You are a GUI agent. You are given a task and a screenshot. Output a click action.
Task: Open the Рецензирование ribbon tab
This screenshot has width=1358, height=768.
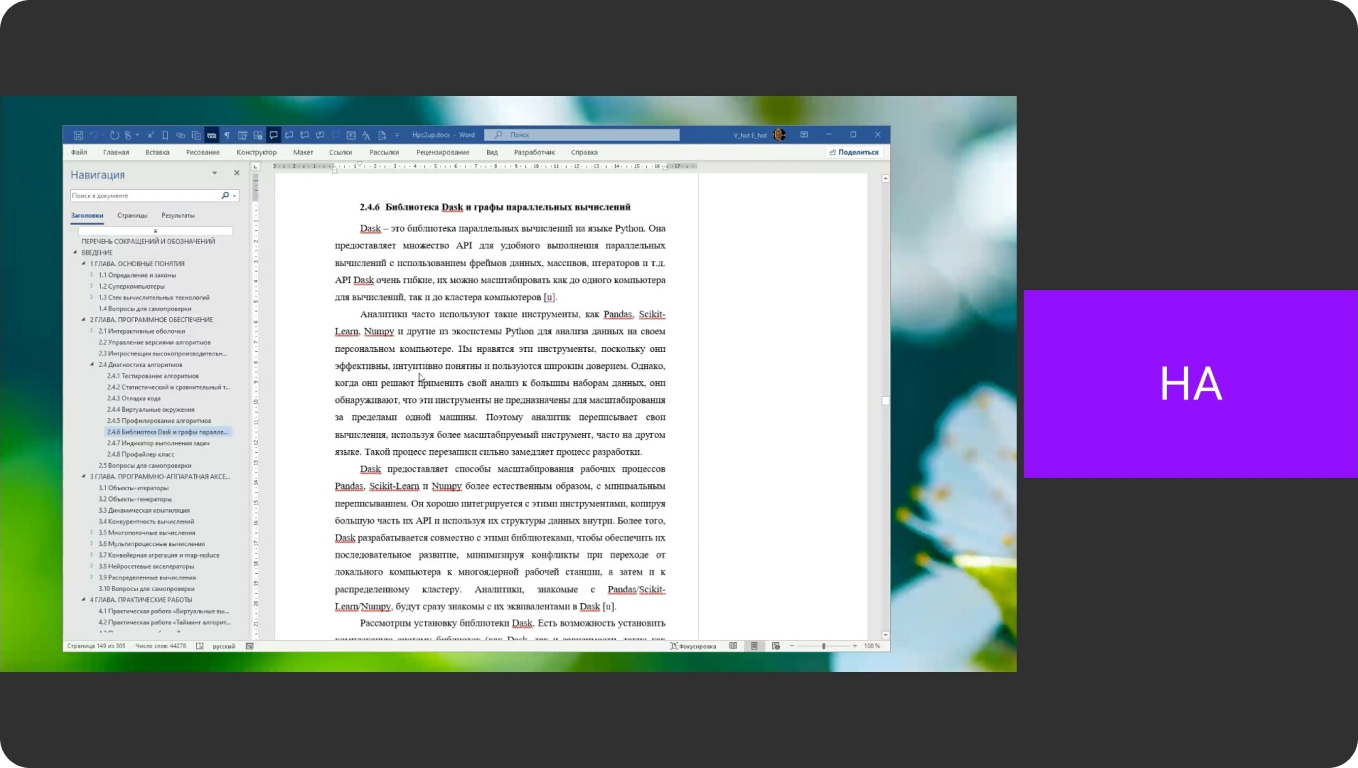[x=443, y=152]
